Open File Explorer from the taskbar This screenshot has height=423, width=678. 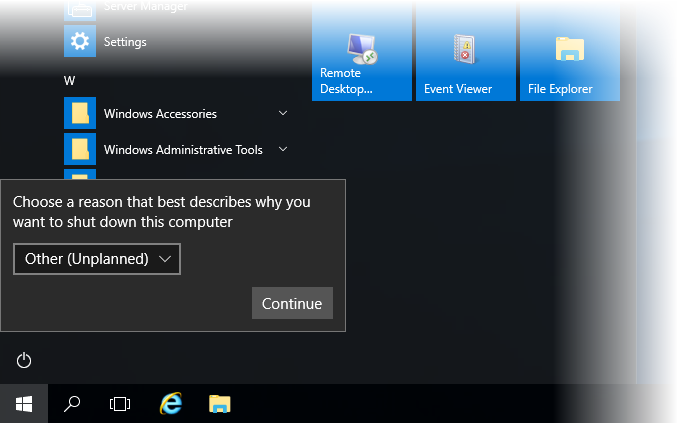point(220,404)
